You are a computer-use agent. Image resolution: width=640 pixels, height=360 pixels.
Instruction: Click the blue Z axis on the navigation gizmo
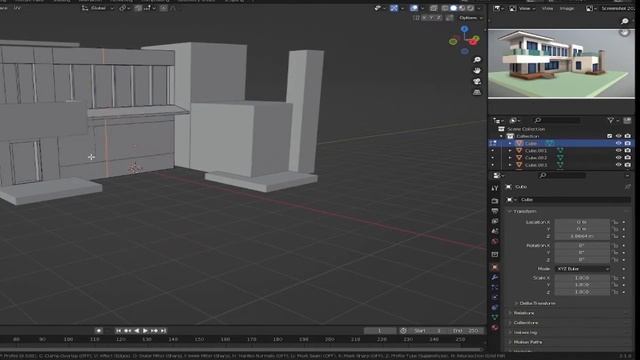pos(464,29)
